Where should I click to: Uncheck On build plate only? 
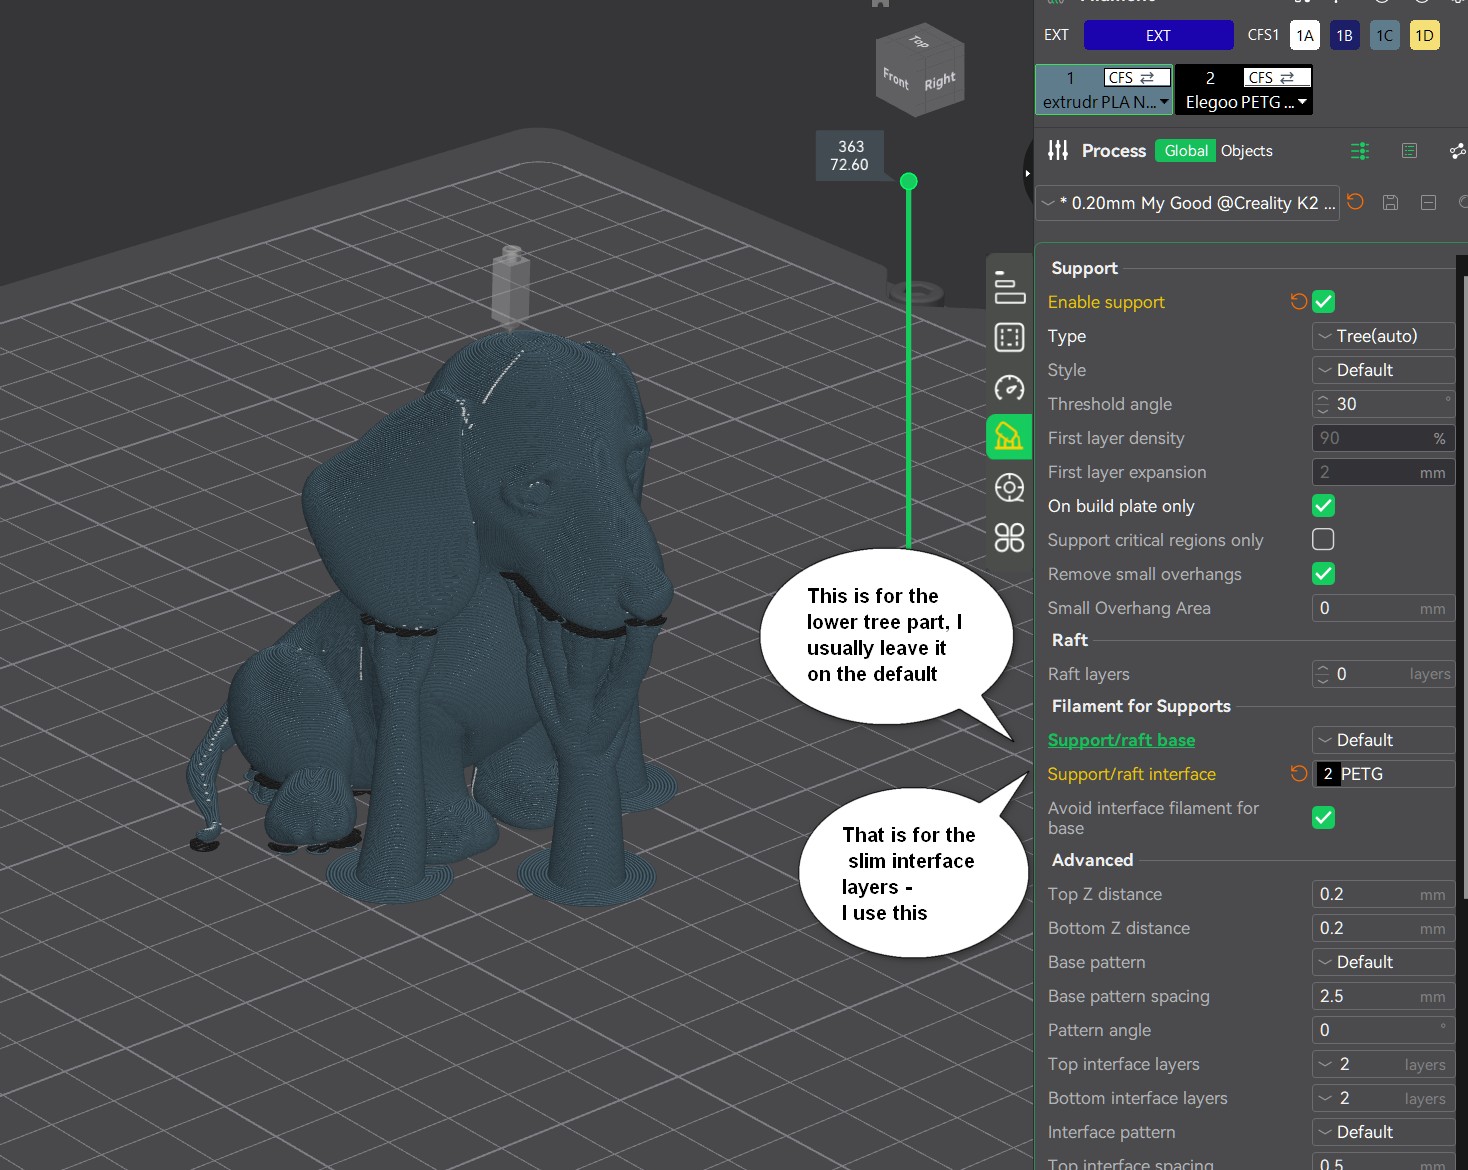1323,505
